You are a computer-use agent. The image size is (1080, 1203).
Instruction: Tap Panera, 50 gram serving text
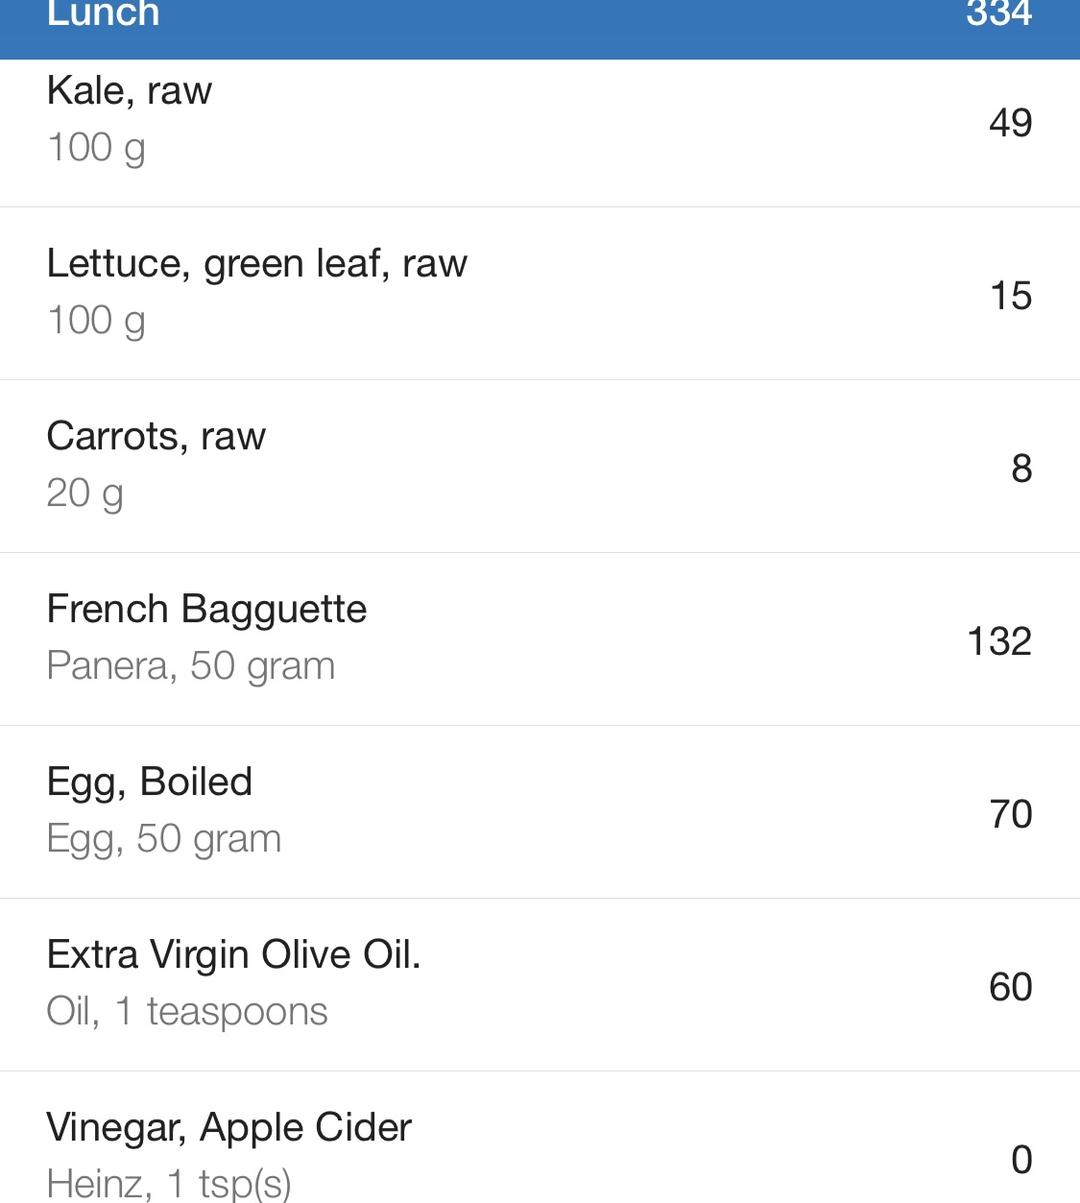[191, 666]
